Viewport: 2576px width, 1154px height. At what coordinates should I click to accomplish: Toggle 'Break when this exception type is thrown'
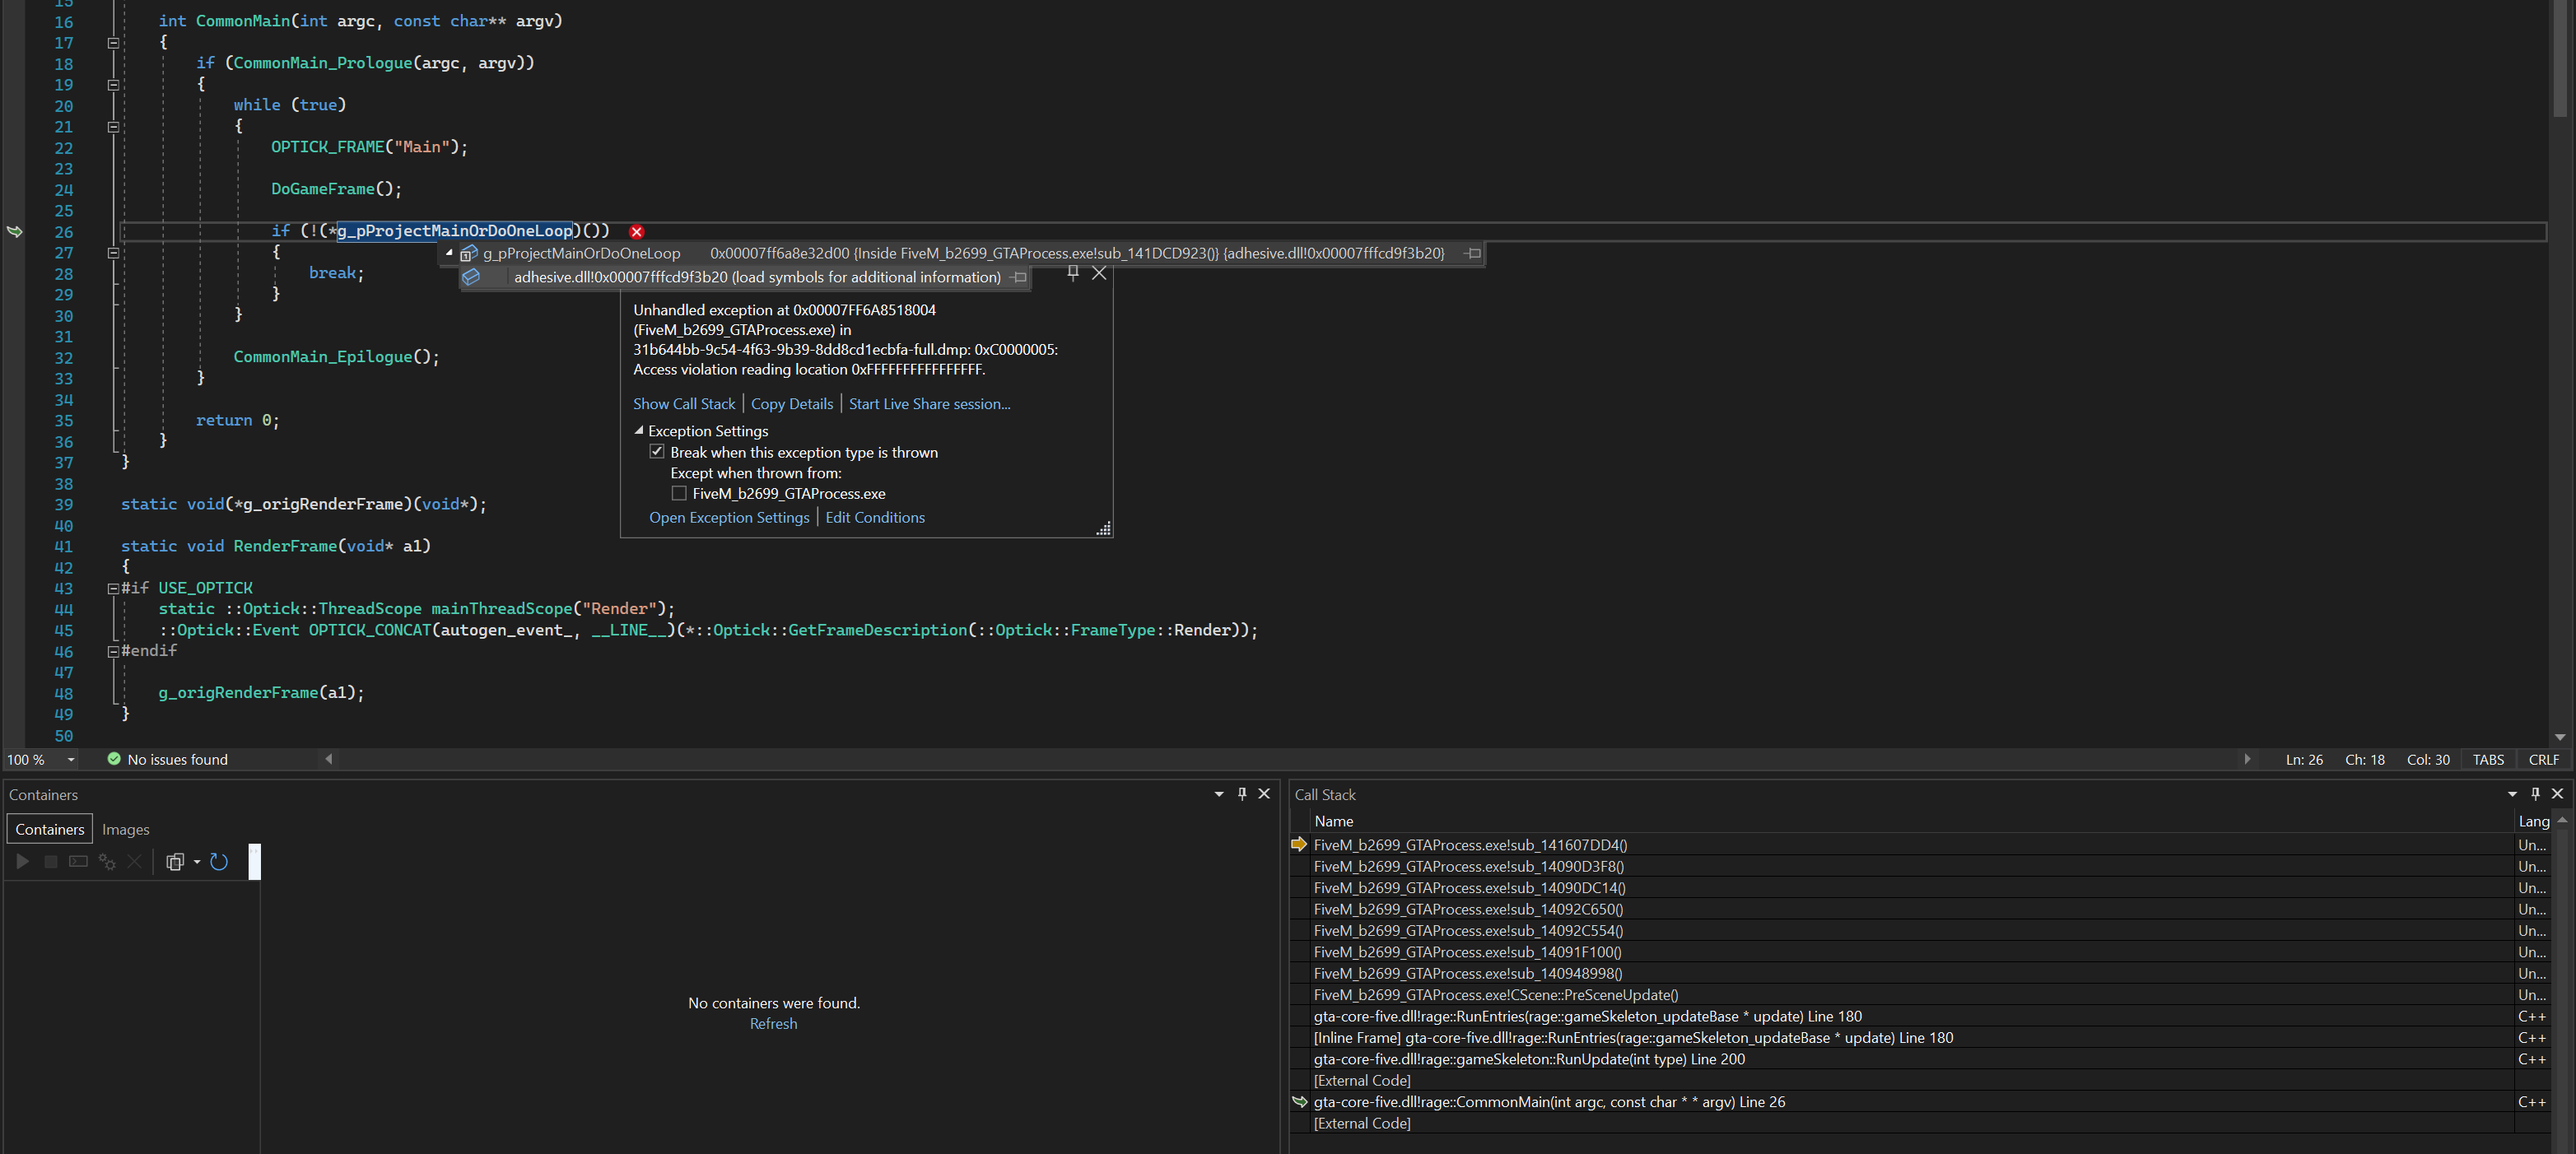(657, 451)
